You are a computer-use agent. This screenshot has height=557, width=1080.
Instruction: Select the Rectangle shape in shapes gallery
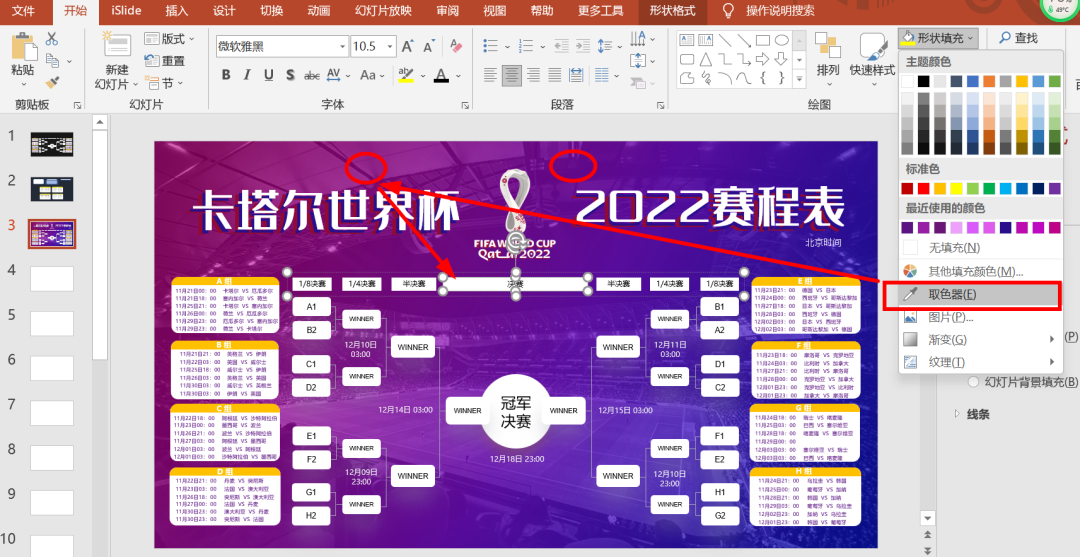pos(762,40)
